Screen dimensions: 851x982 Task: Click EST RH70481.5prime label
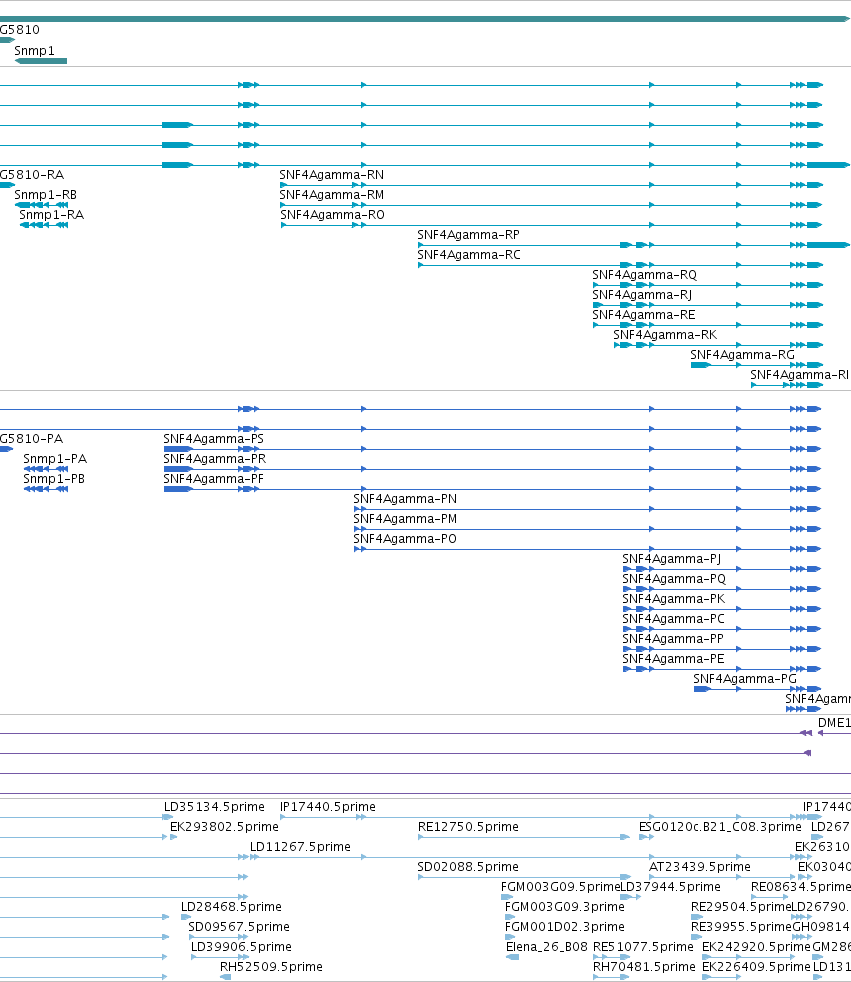point(644,968)
